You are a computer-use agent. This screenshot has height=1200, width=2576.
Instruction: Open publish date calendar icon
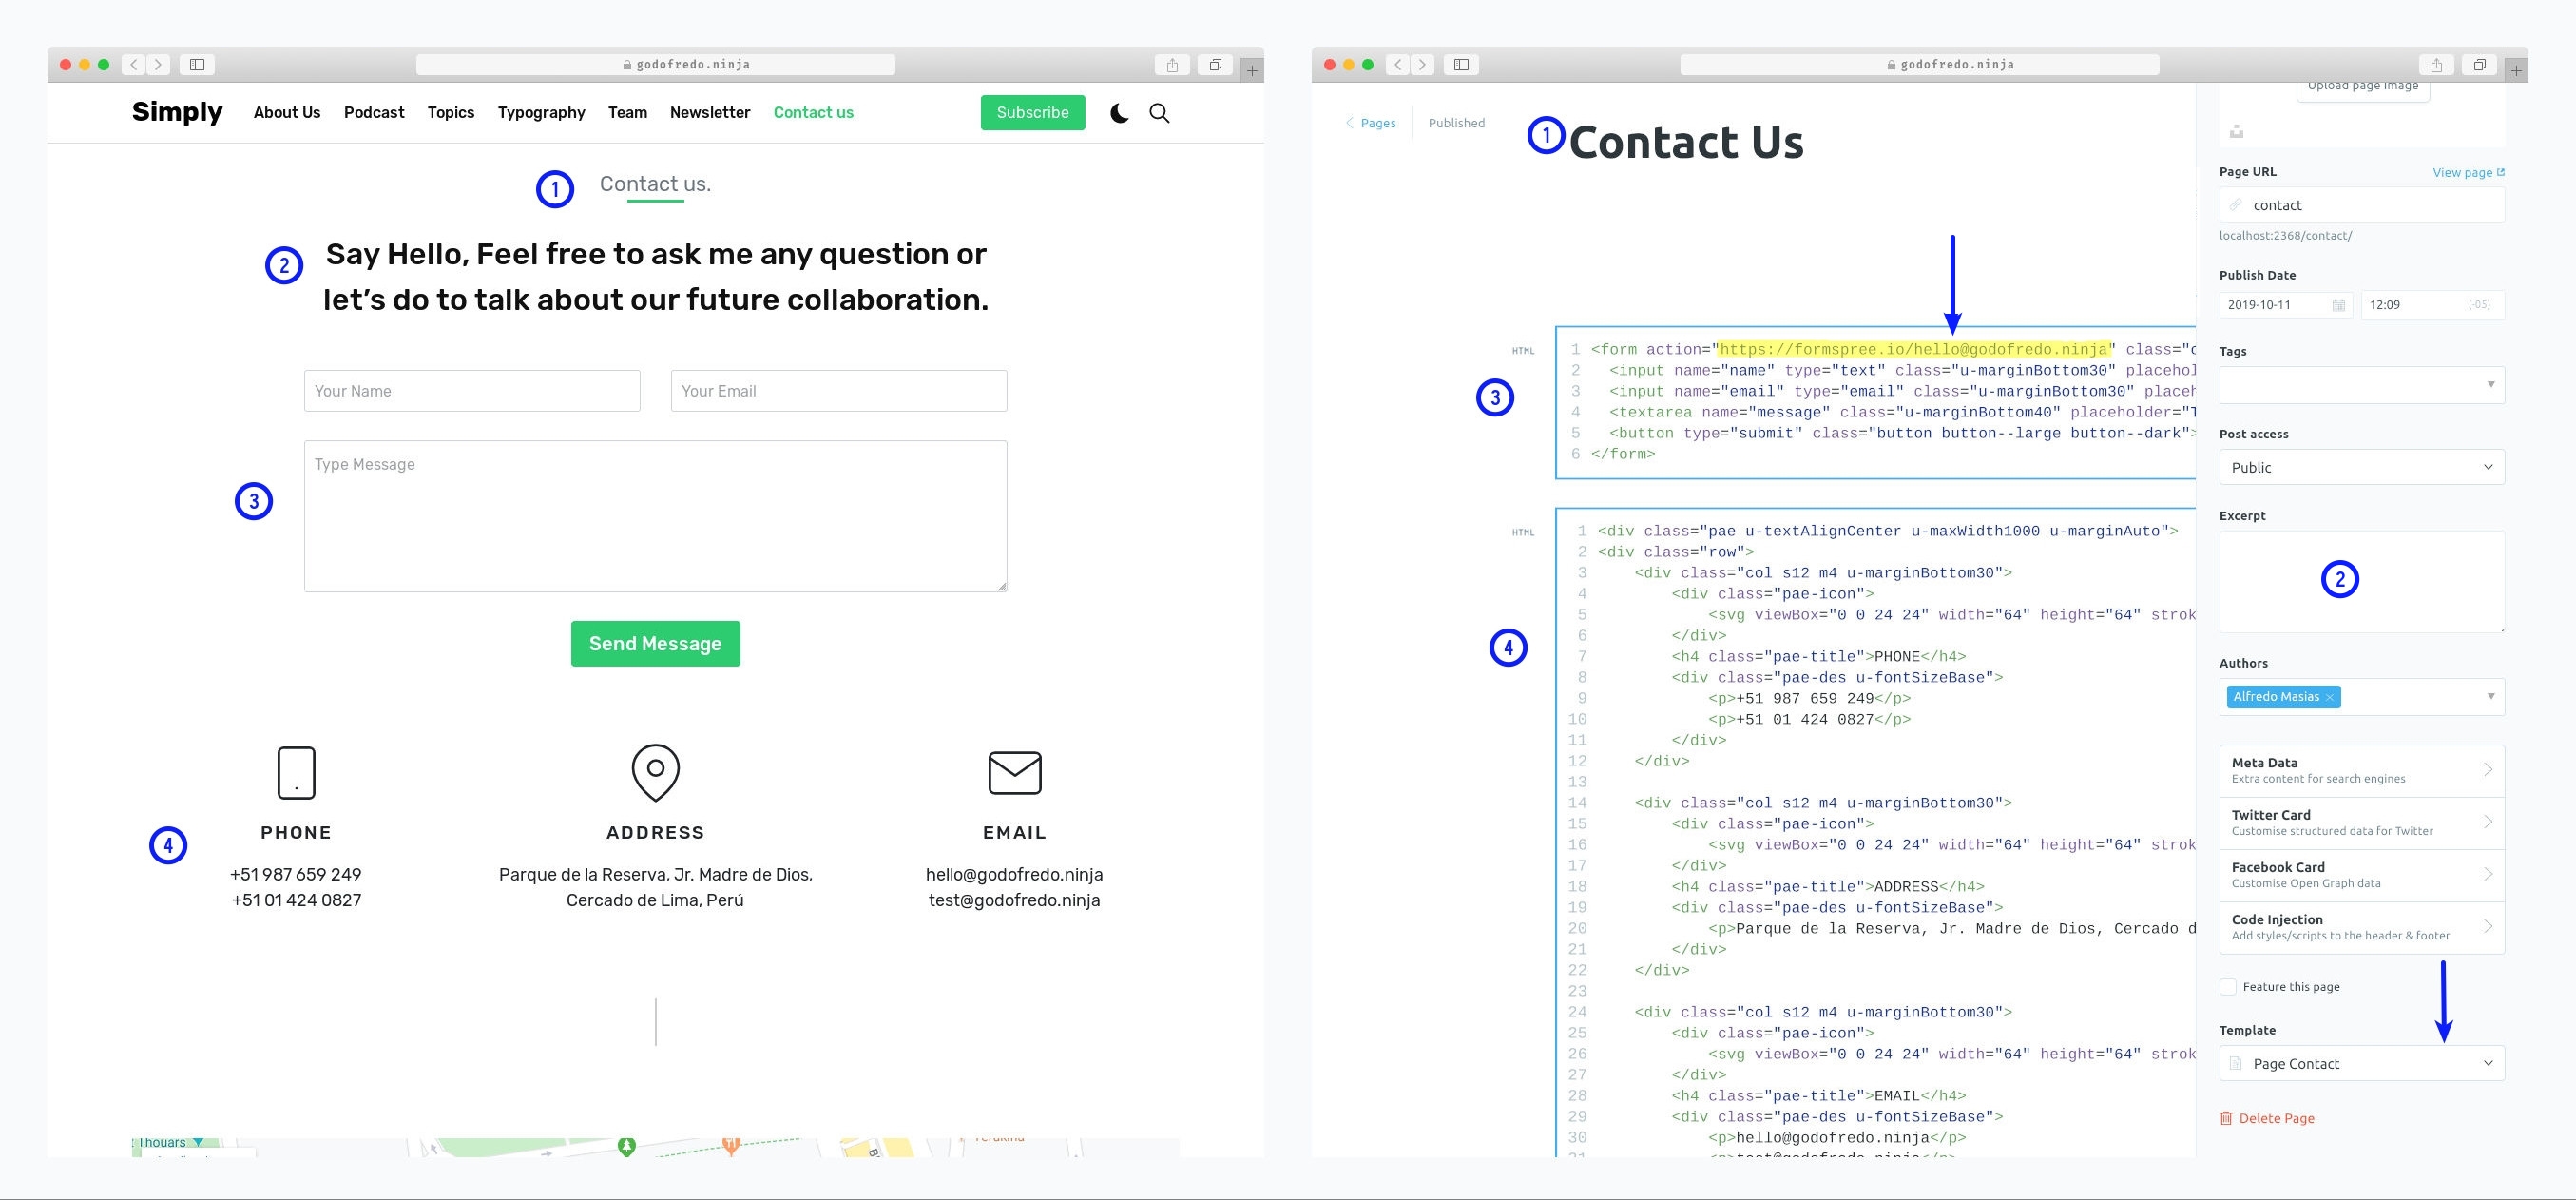[2338, 305]
